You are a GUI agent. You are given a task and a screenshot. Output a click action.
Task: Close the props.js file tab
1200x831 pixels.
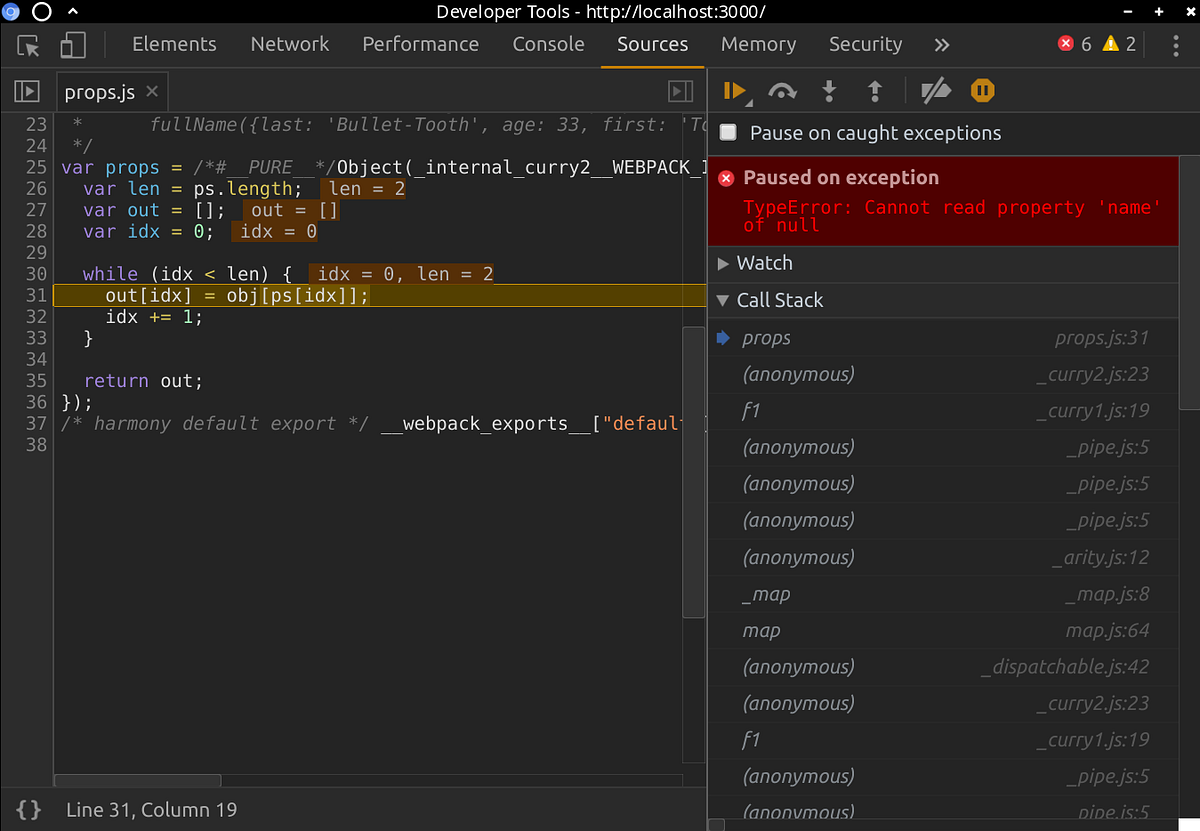(x=152, y=92)
